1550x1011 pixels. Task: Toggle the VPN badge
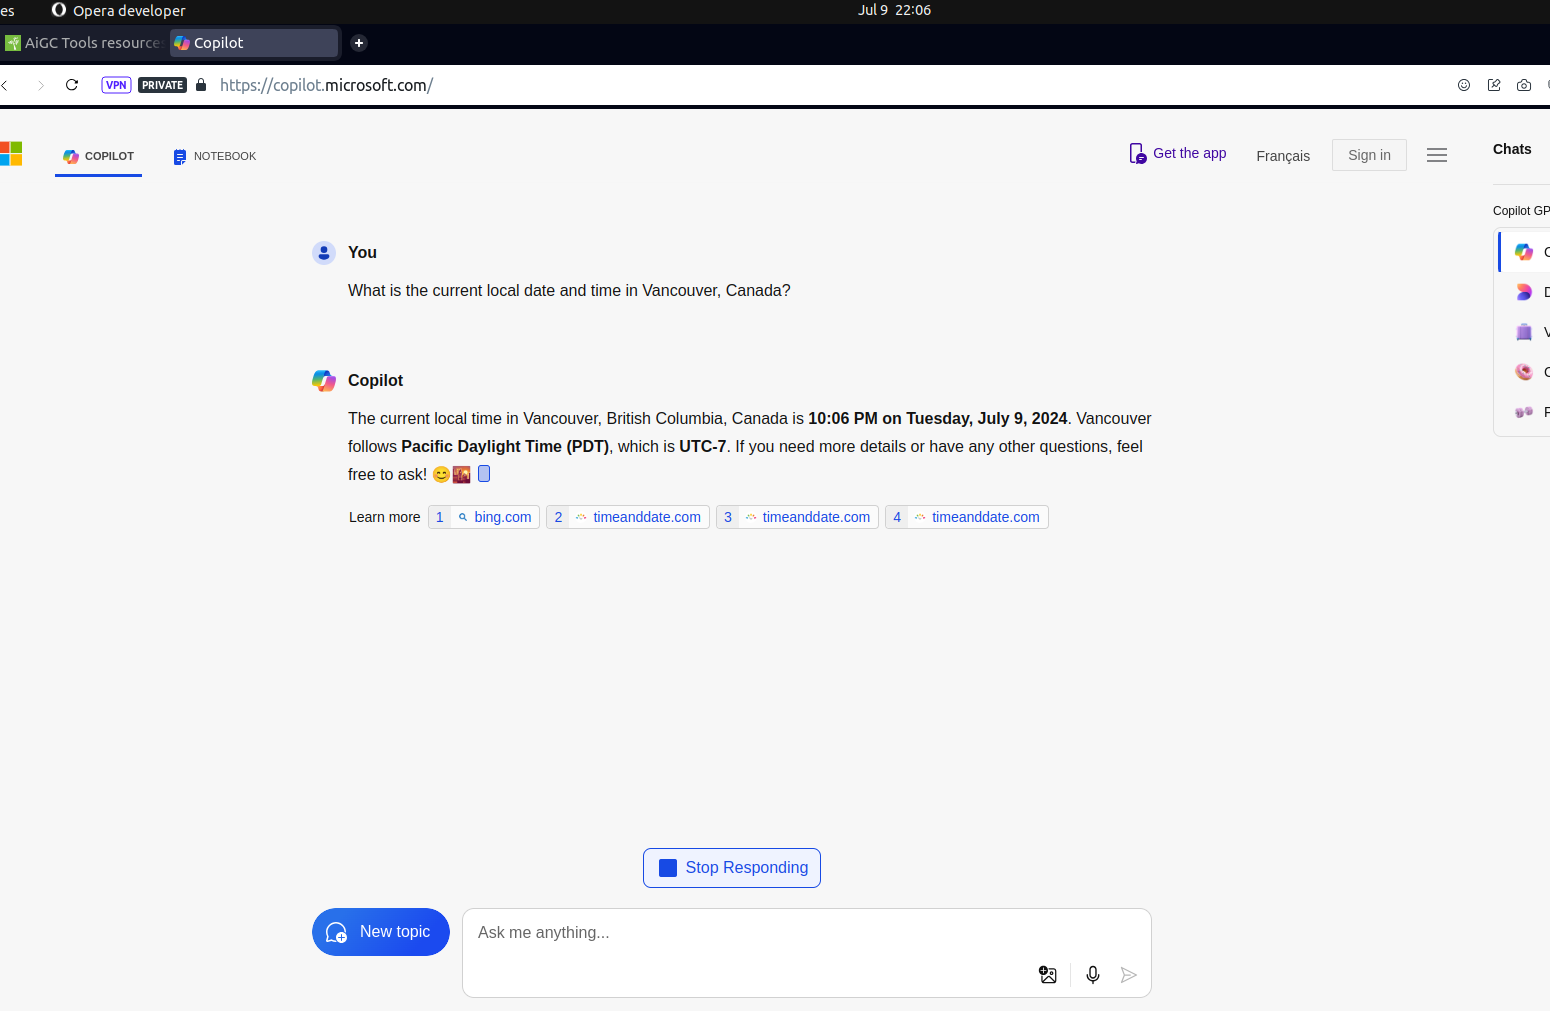(x=116, y=85)
